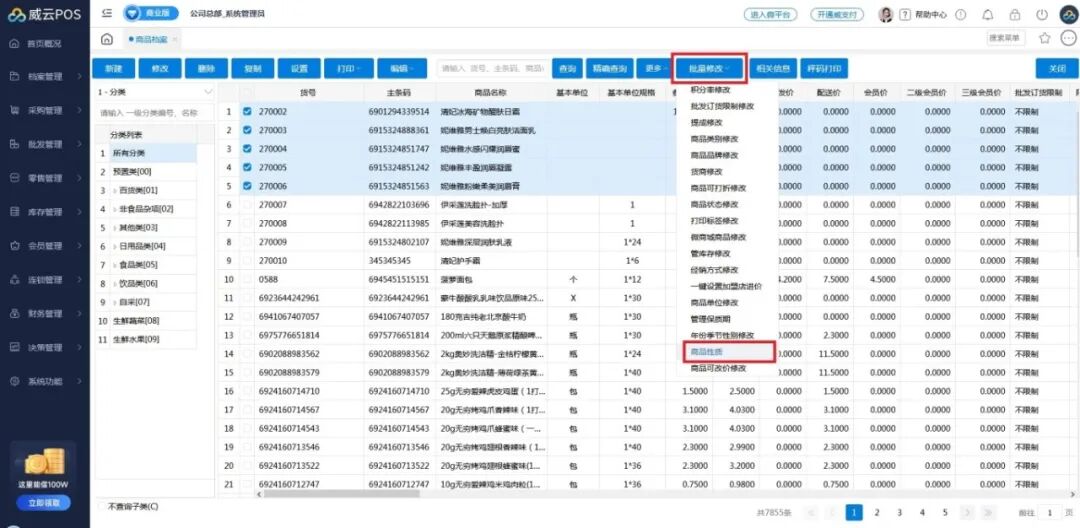Viewport: 1080px width, 528px height.
Task: Go to page 3 in pagination
Action: click(899, 512)
